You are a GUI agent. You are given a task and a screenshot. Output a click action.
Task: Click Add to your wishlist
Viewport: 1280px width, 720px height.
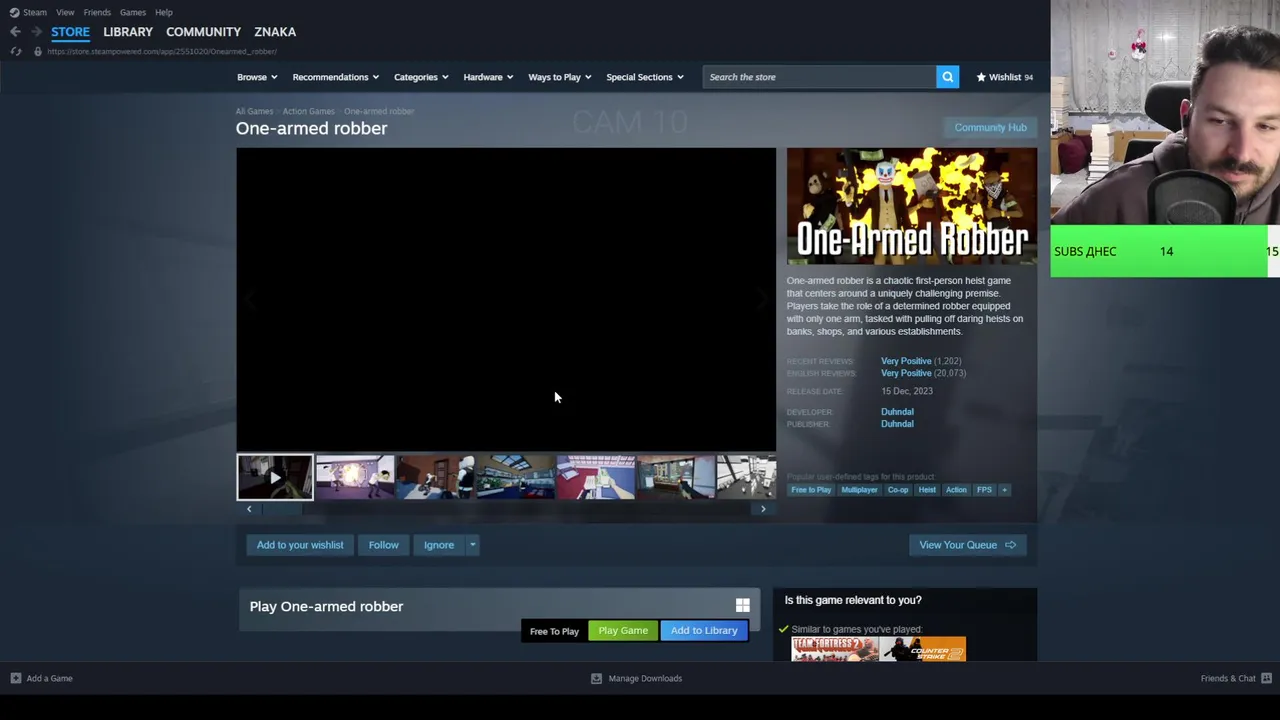(x=300, y=545)
